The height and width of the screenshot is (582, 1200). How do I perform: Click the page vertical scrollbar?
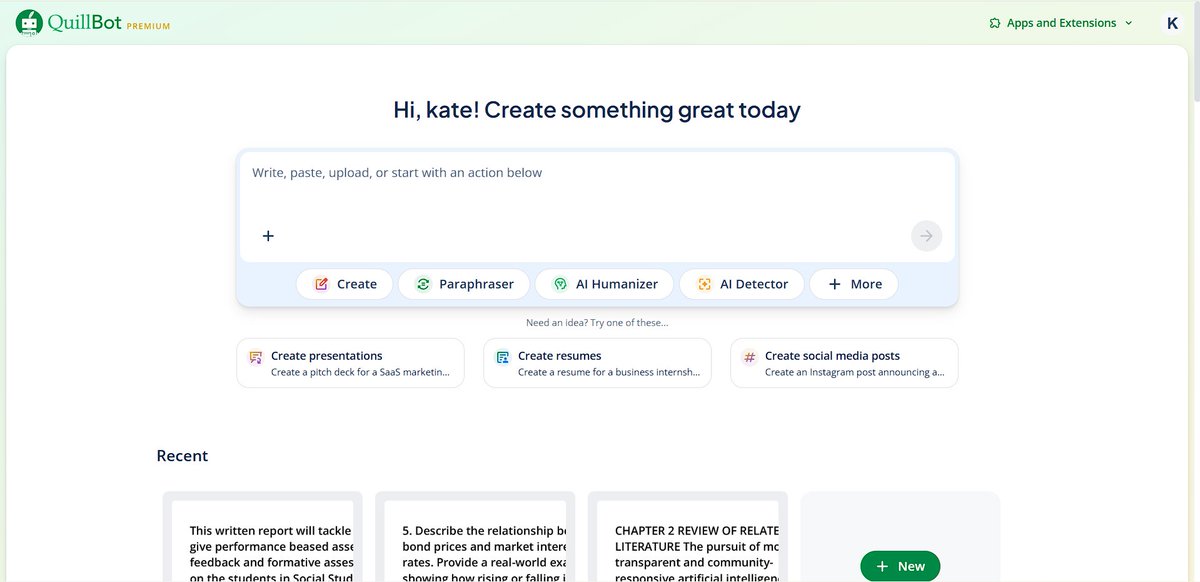click(1195, 50)
